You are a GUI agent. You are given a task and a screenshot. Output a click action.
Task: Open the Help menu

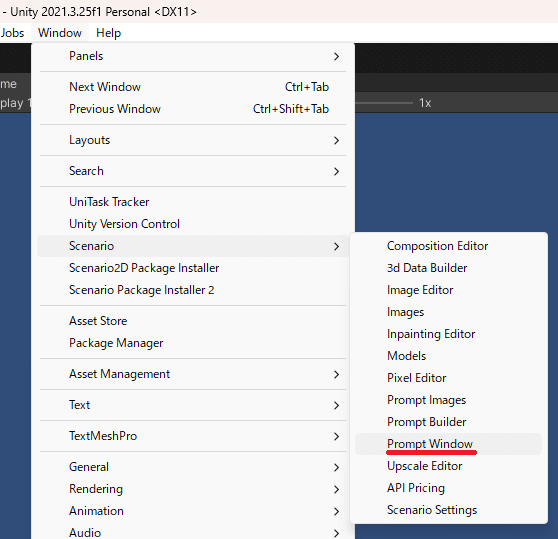pos(109,33)
